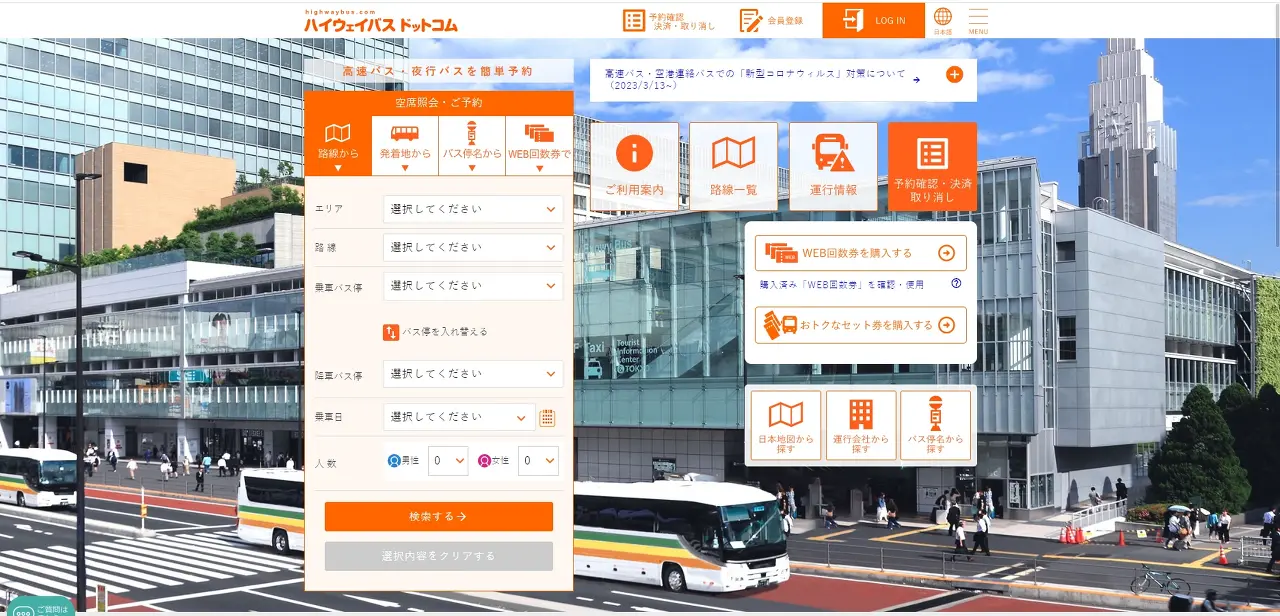Viewport: 1280px width, 616px height.
Task: Open the MENU hamburger menu
Action: [977, 18]
